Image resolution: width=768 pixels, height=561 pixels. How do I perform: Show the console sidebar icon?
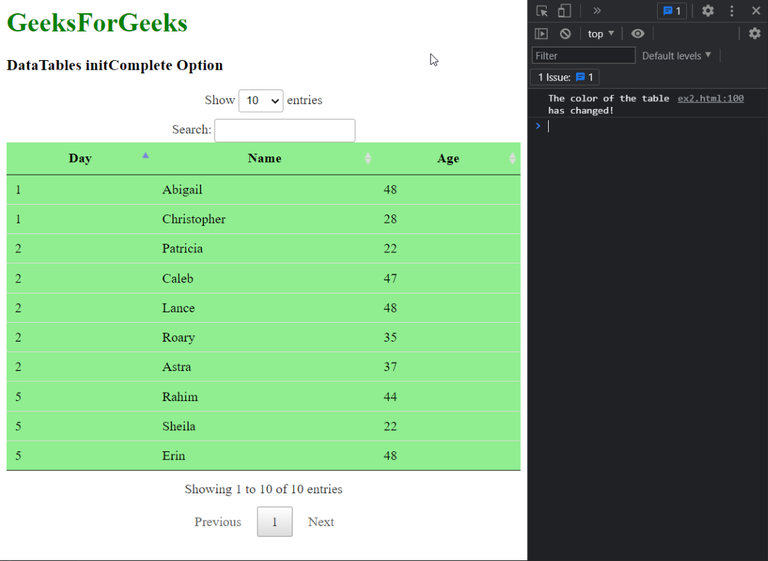coord(541,34)
